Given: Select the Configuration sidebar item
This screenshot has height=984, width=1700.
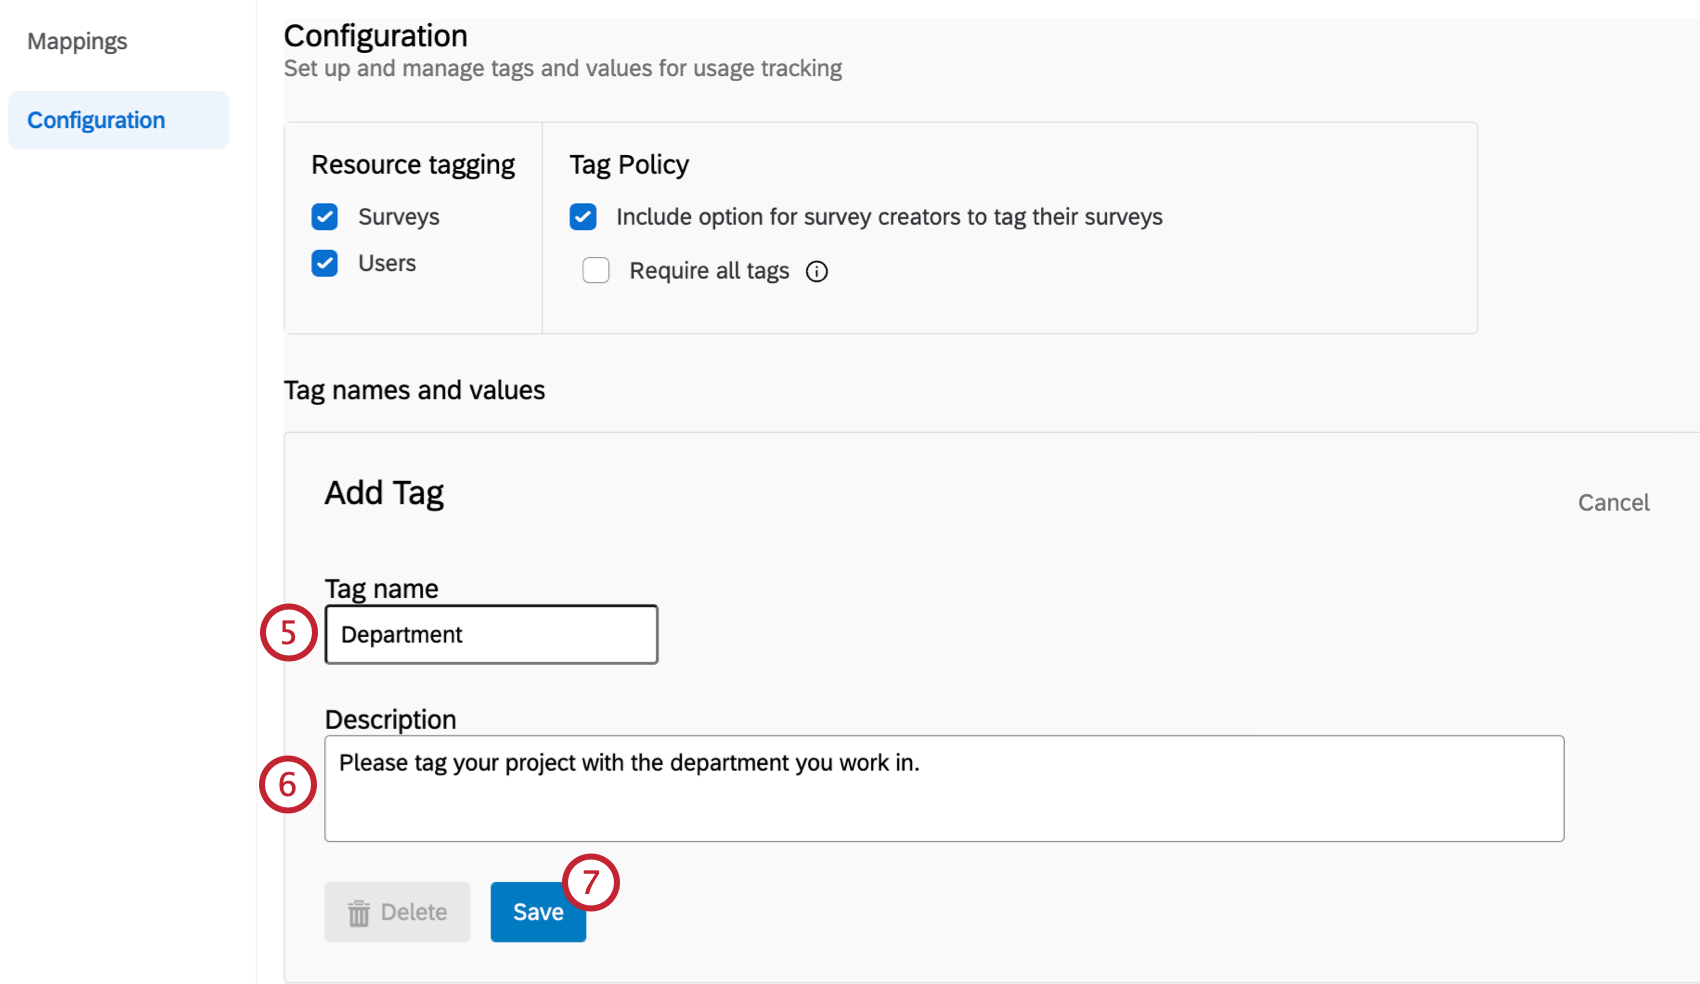Looking at the screenshot, I should 96,119.
